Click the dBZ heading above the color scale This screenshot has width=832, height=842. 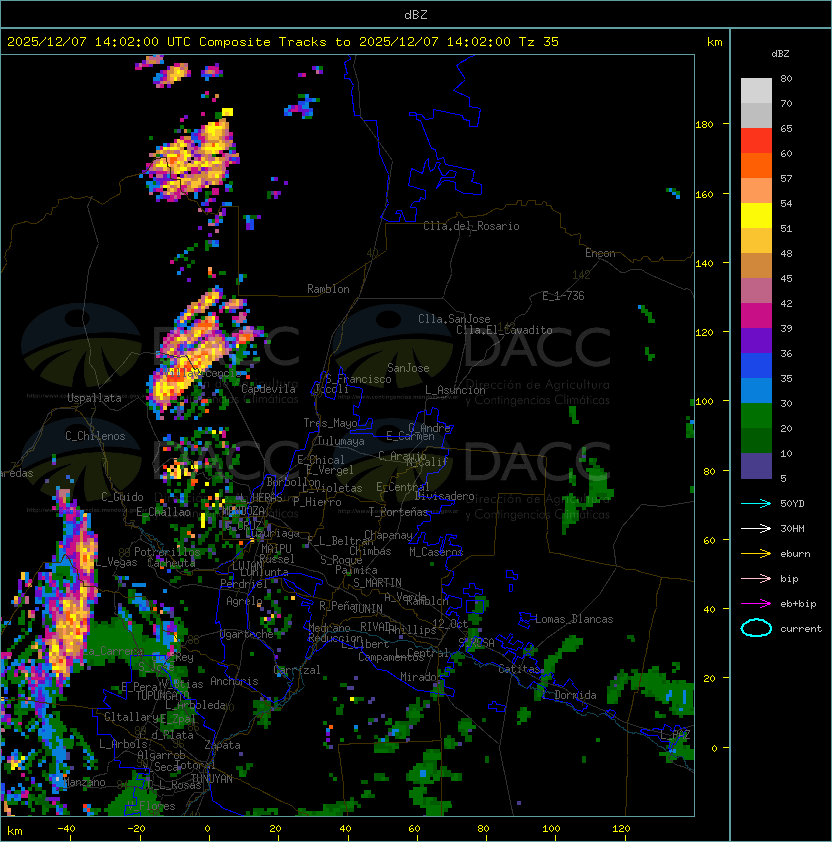click(780, 54)
